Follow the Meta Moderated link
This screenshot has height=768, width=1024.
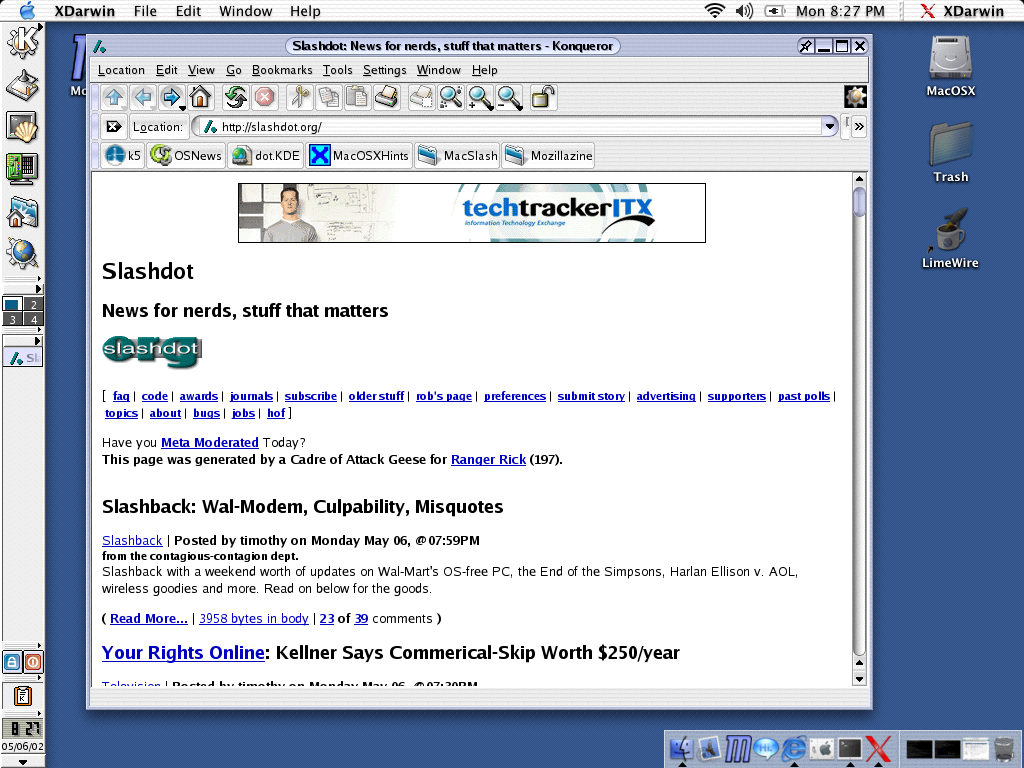pos(210,443)
